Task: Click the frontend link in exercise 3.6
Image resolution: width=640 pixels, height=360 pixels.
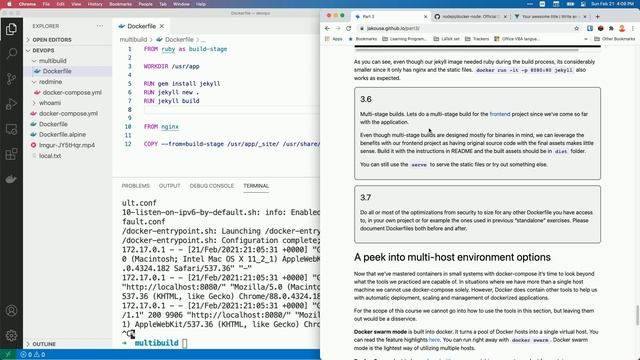Action: 500,114
